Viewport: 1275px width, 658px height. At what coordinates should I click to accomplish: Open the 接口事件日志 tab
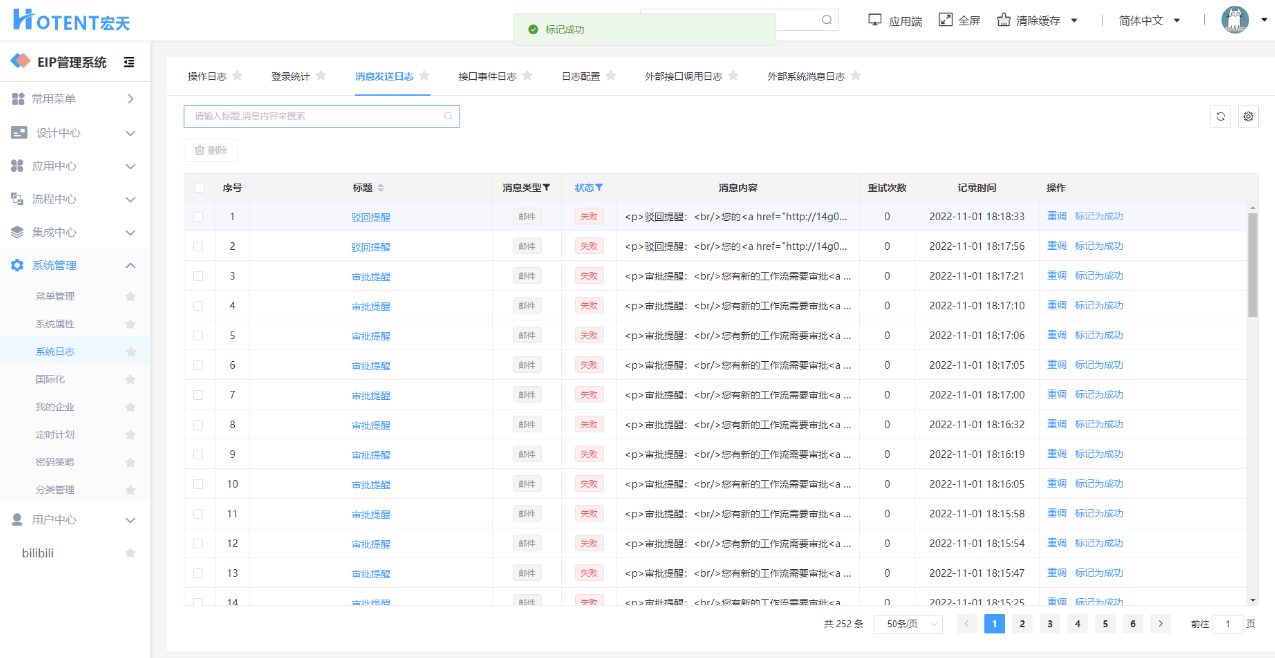tap(487, 76)
